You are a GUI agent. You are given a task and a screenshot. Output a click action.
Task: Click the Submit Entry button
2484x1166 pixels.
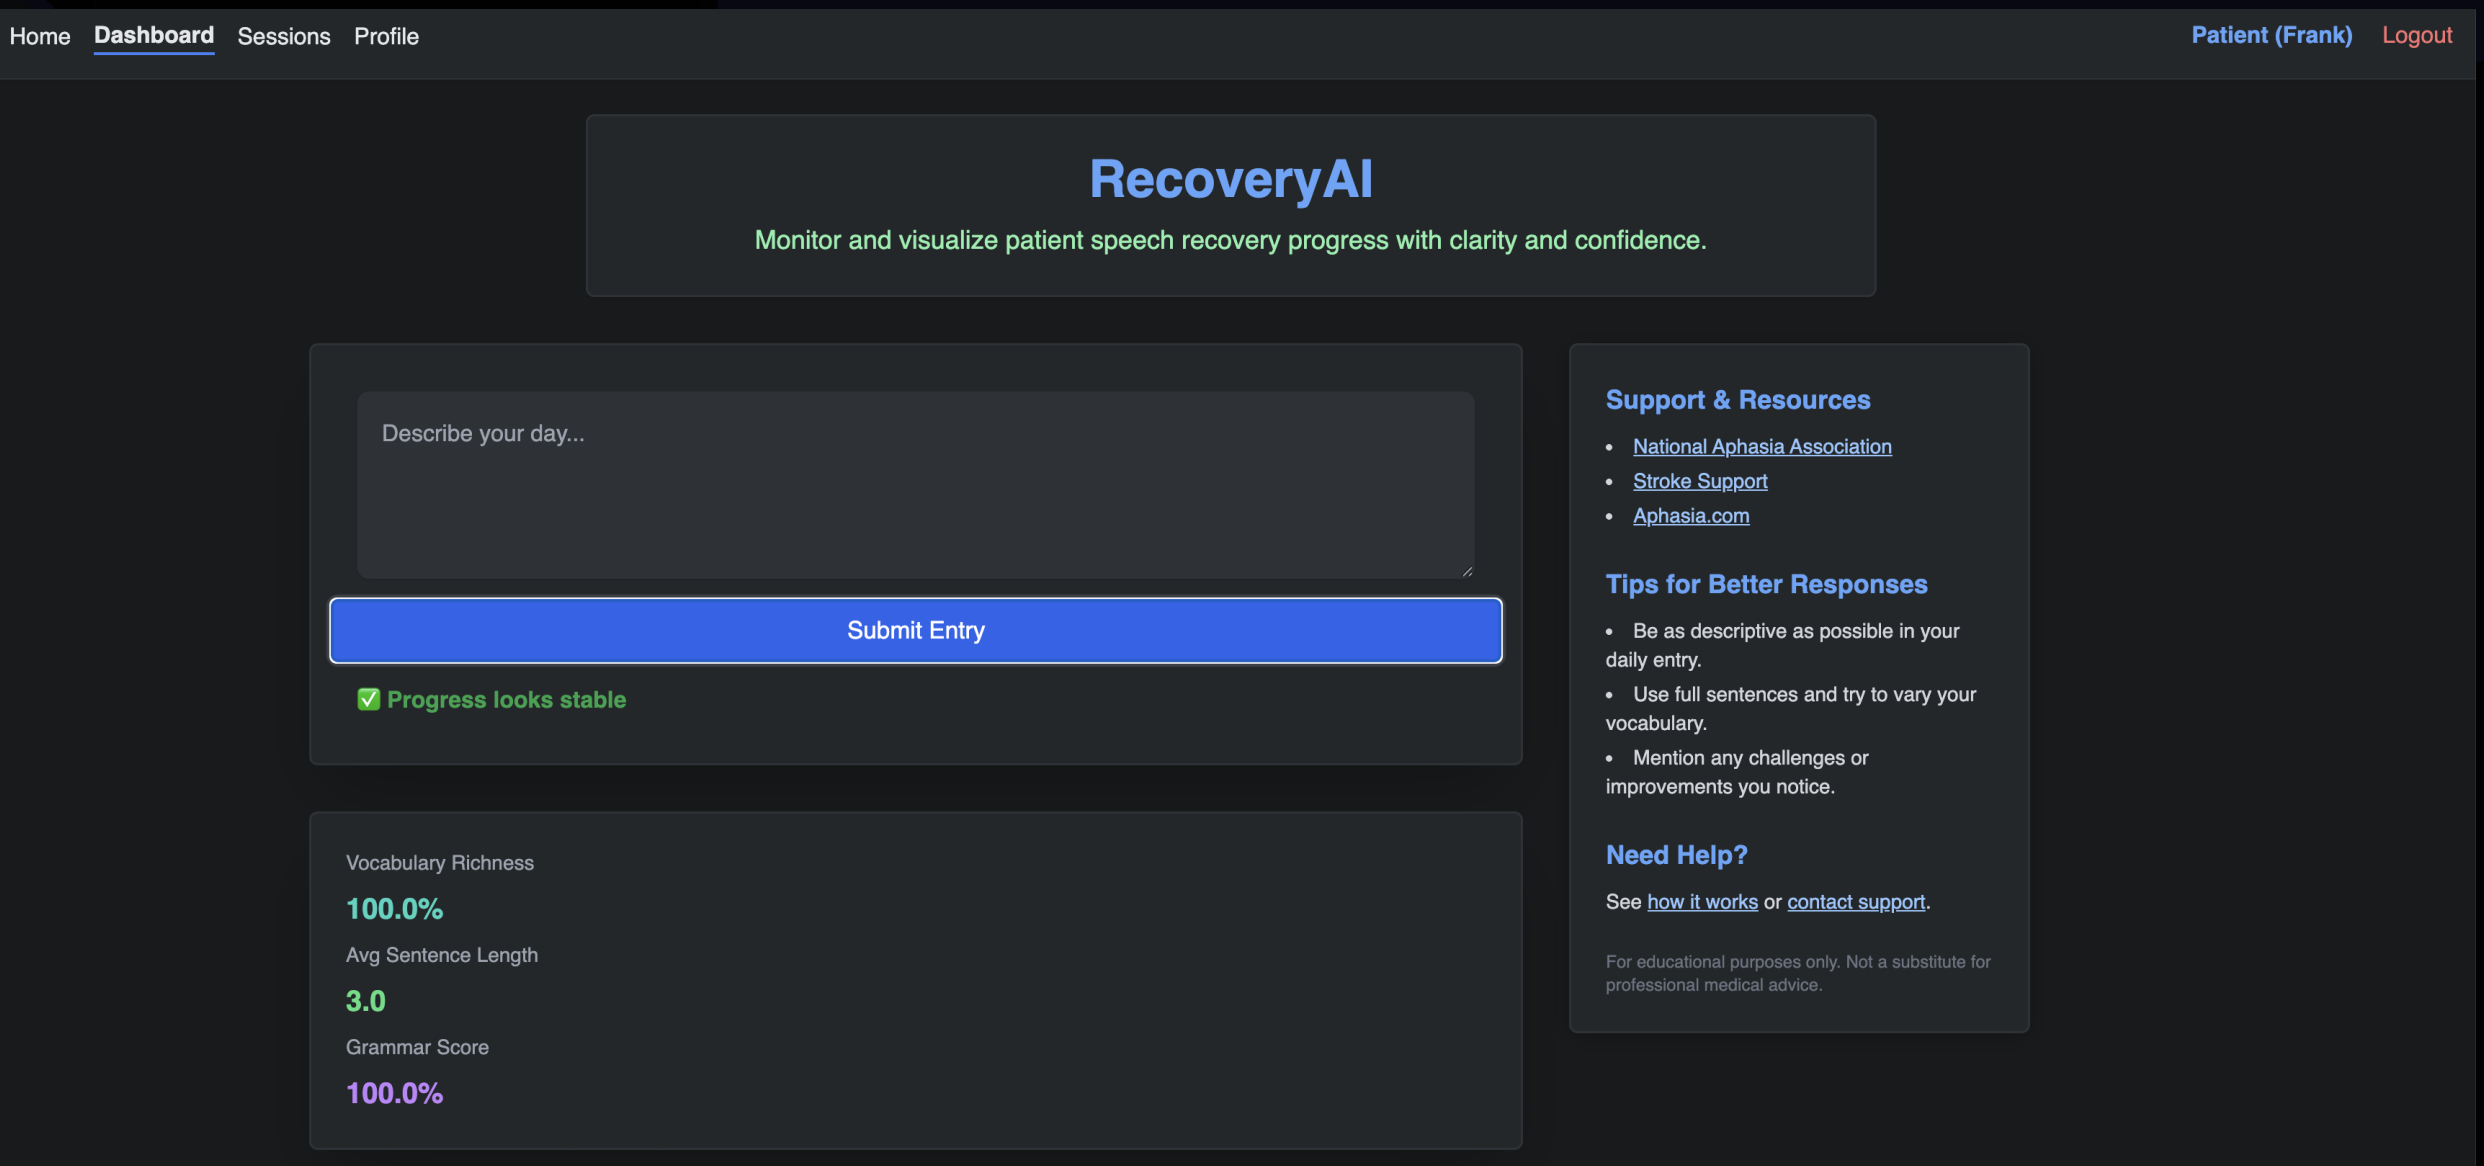(915, 630)
